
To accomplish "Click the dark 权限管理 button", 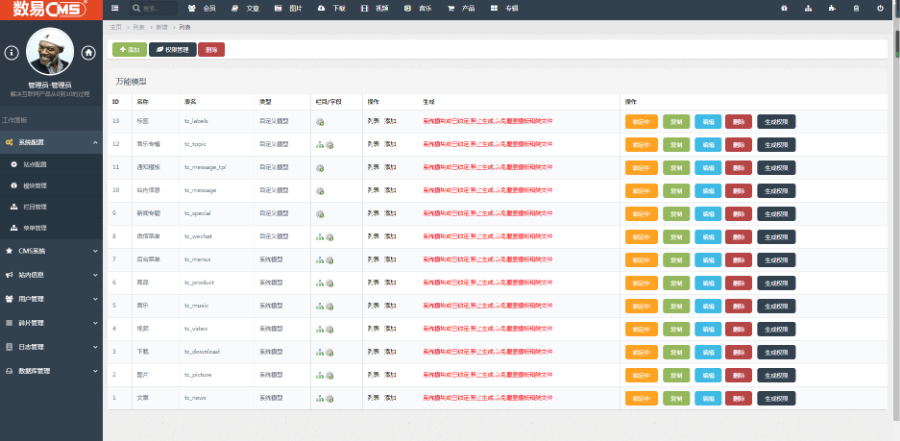I will [173, 50].
